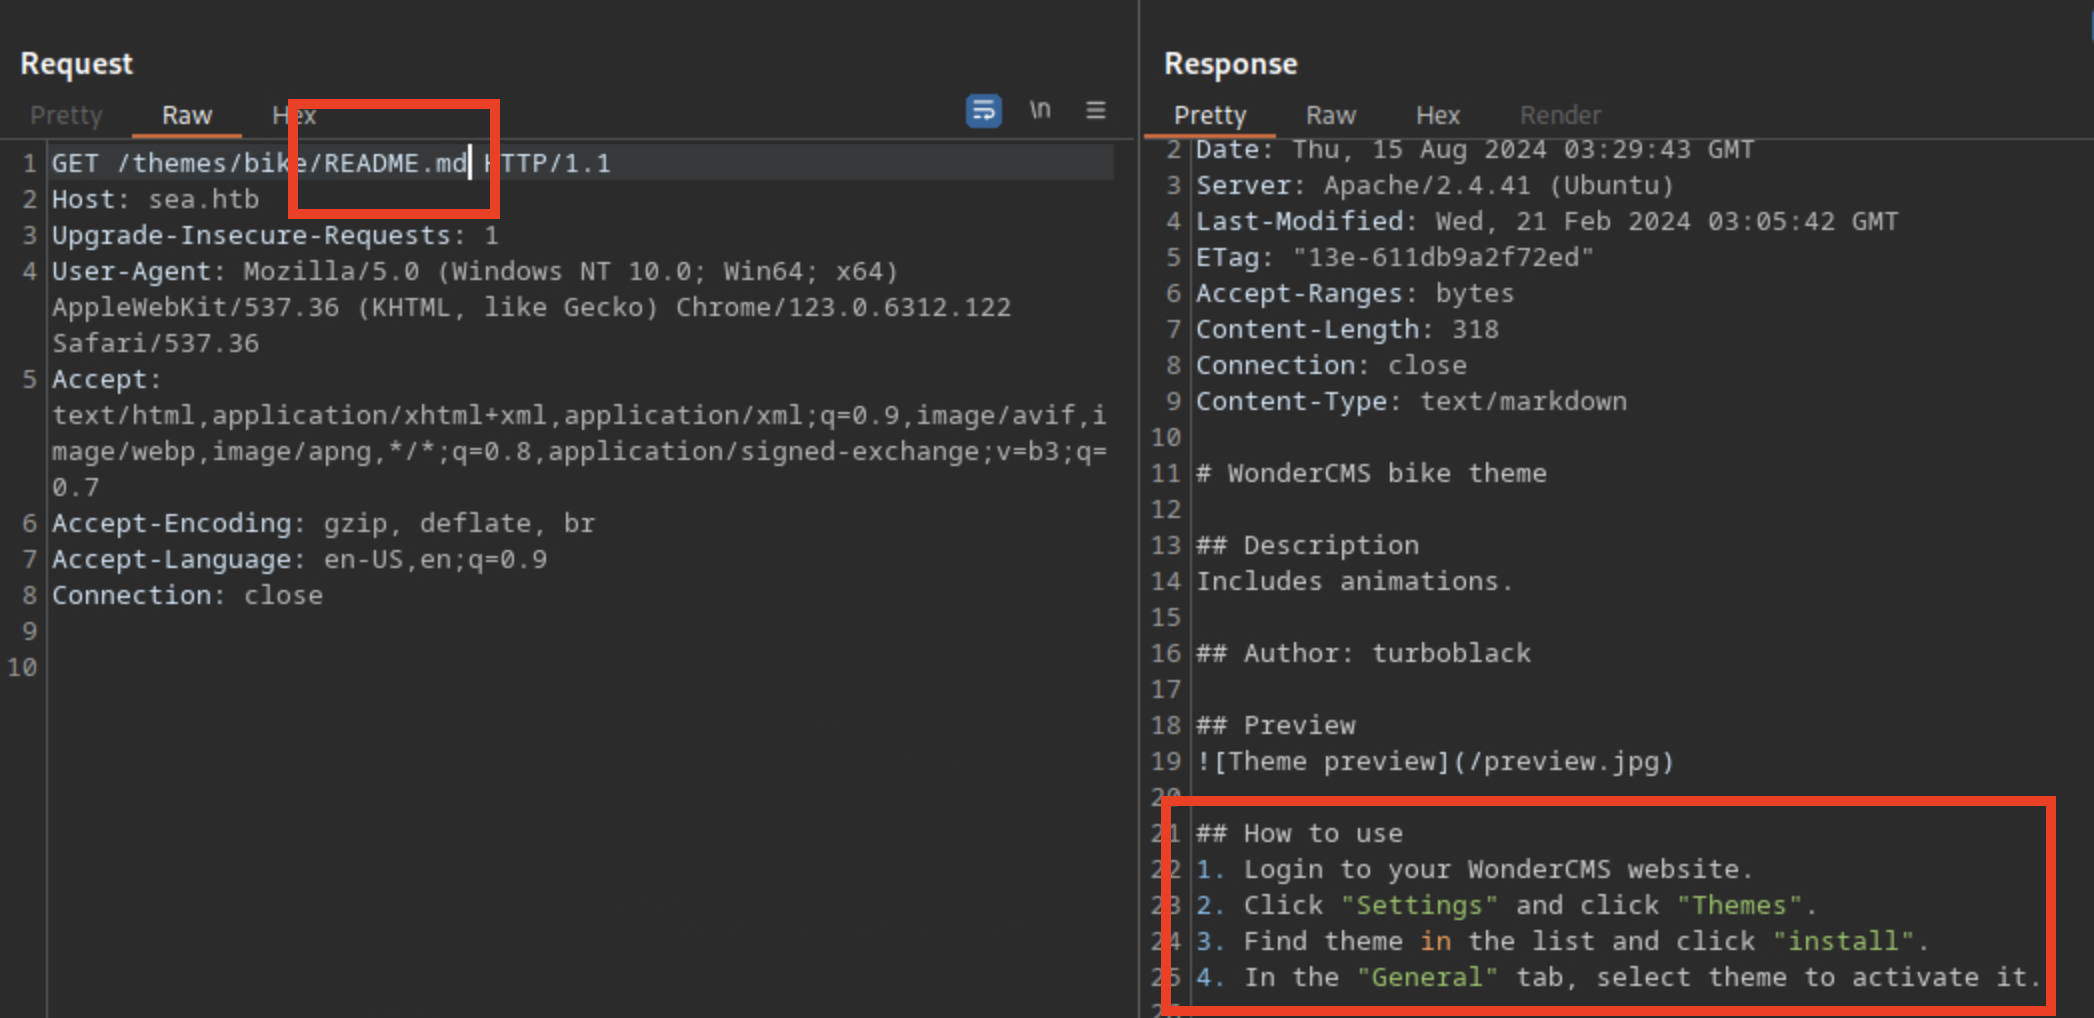The image size is (2094, 1018).
Task: Open the Request hamburger options menu
Action: point(1096,110)
